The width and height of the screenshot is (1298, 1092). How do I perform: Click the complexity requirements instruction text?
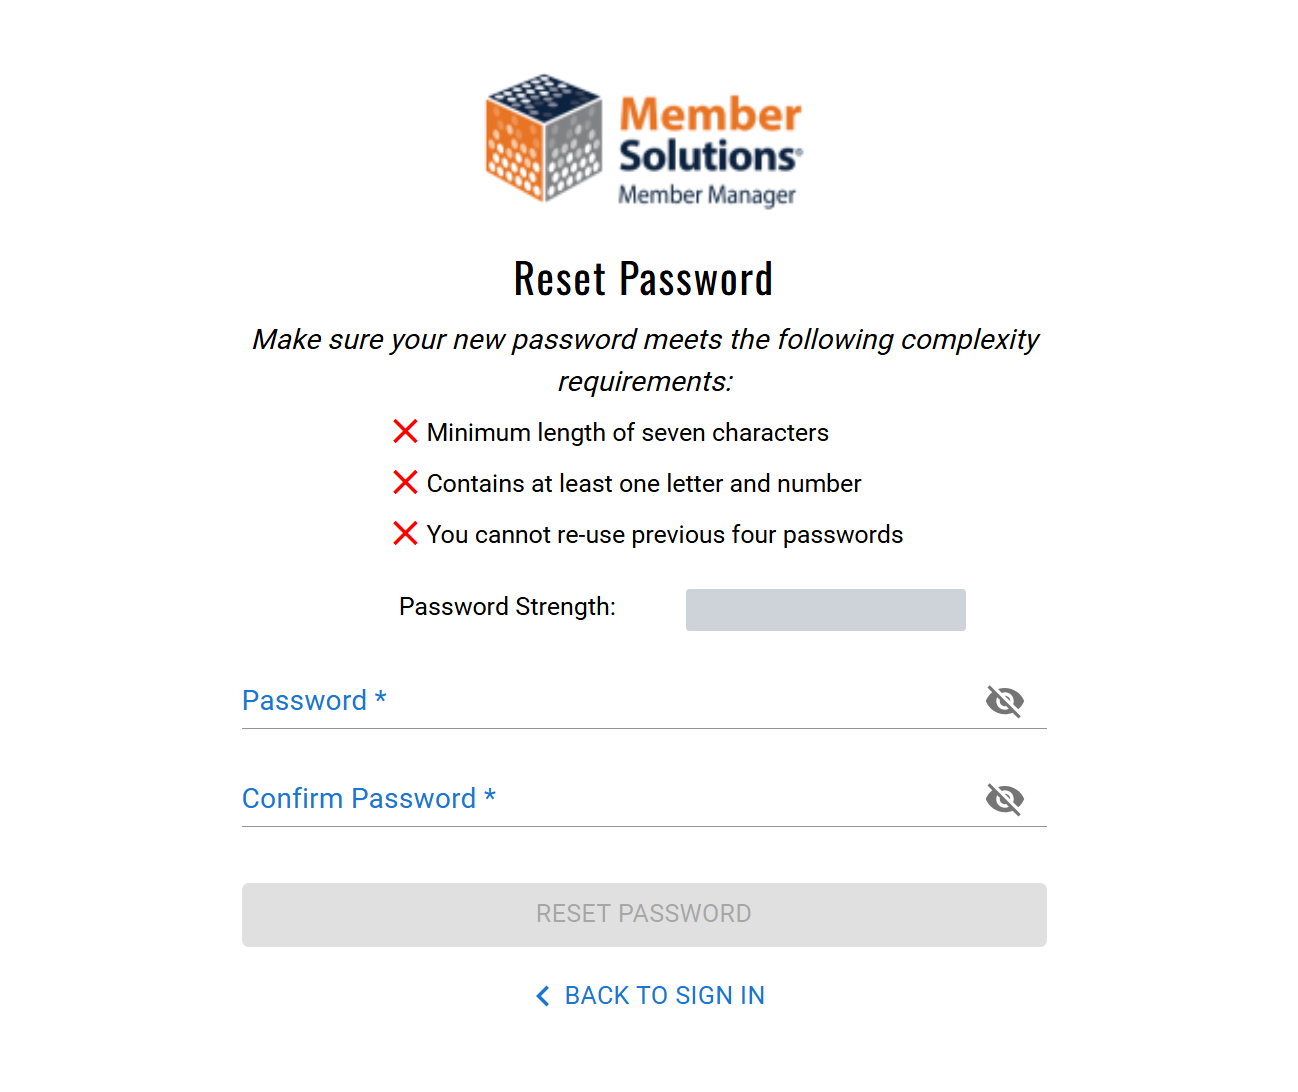(x=645, y=360)
